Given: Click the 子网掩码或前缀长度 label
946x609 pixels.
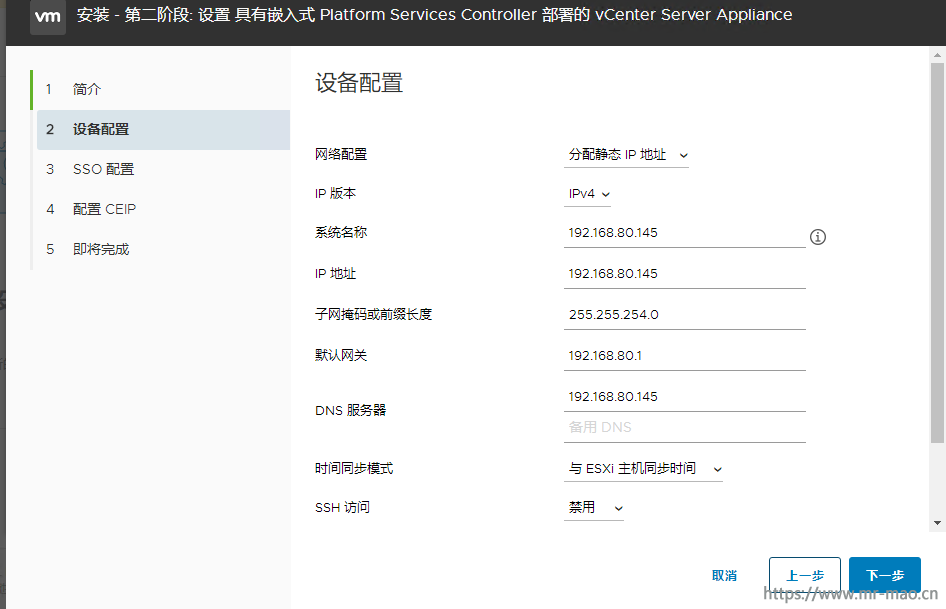Looking at the screenshot, I should tap(373, 314).
